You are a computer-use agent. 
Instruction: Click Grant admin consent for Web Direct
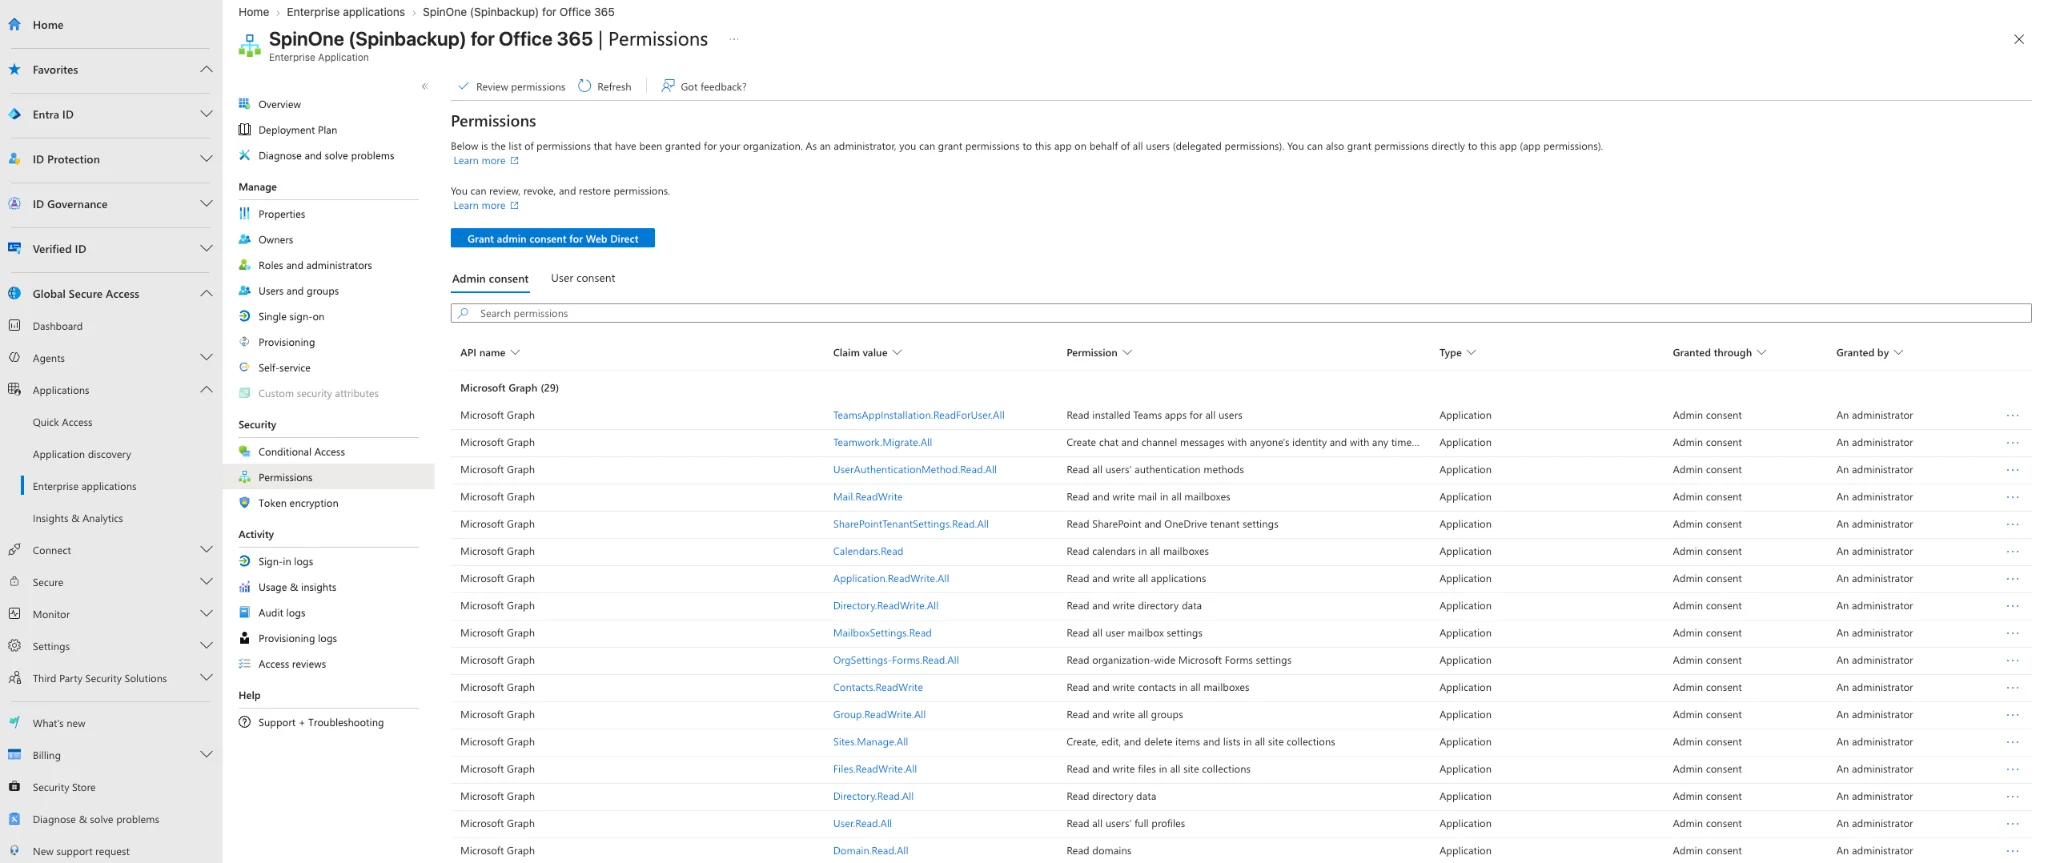(553, 238)
